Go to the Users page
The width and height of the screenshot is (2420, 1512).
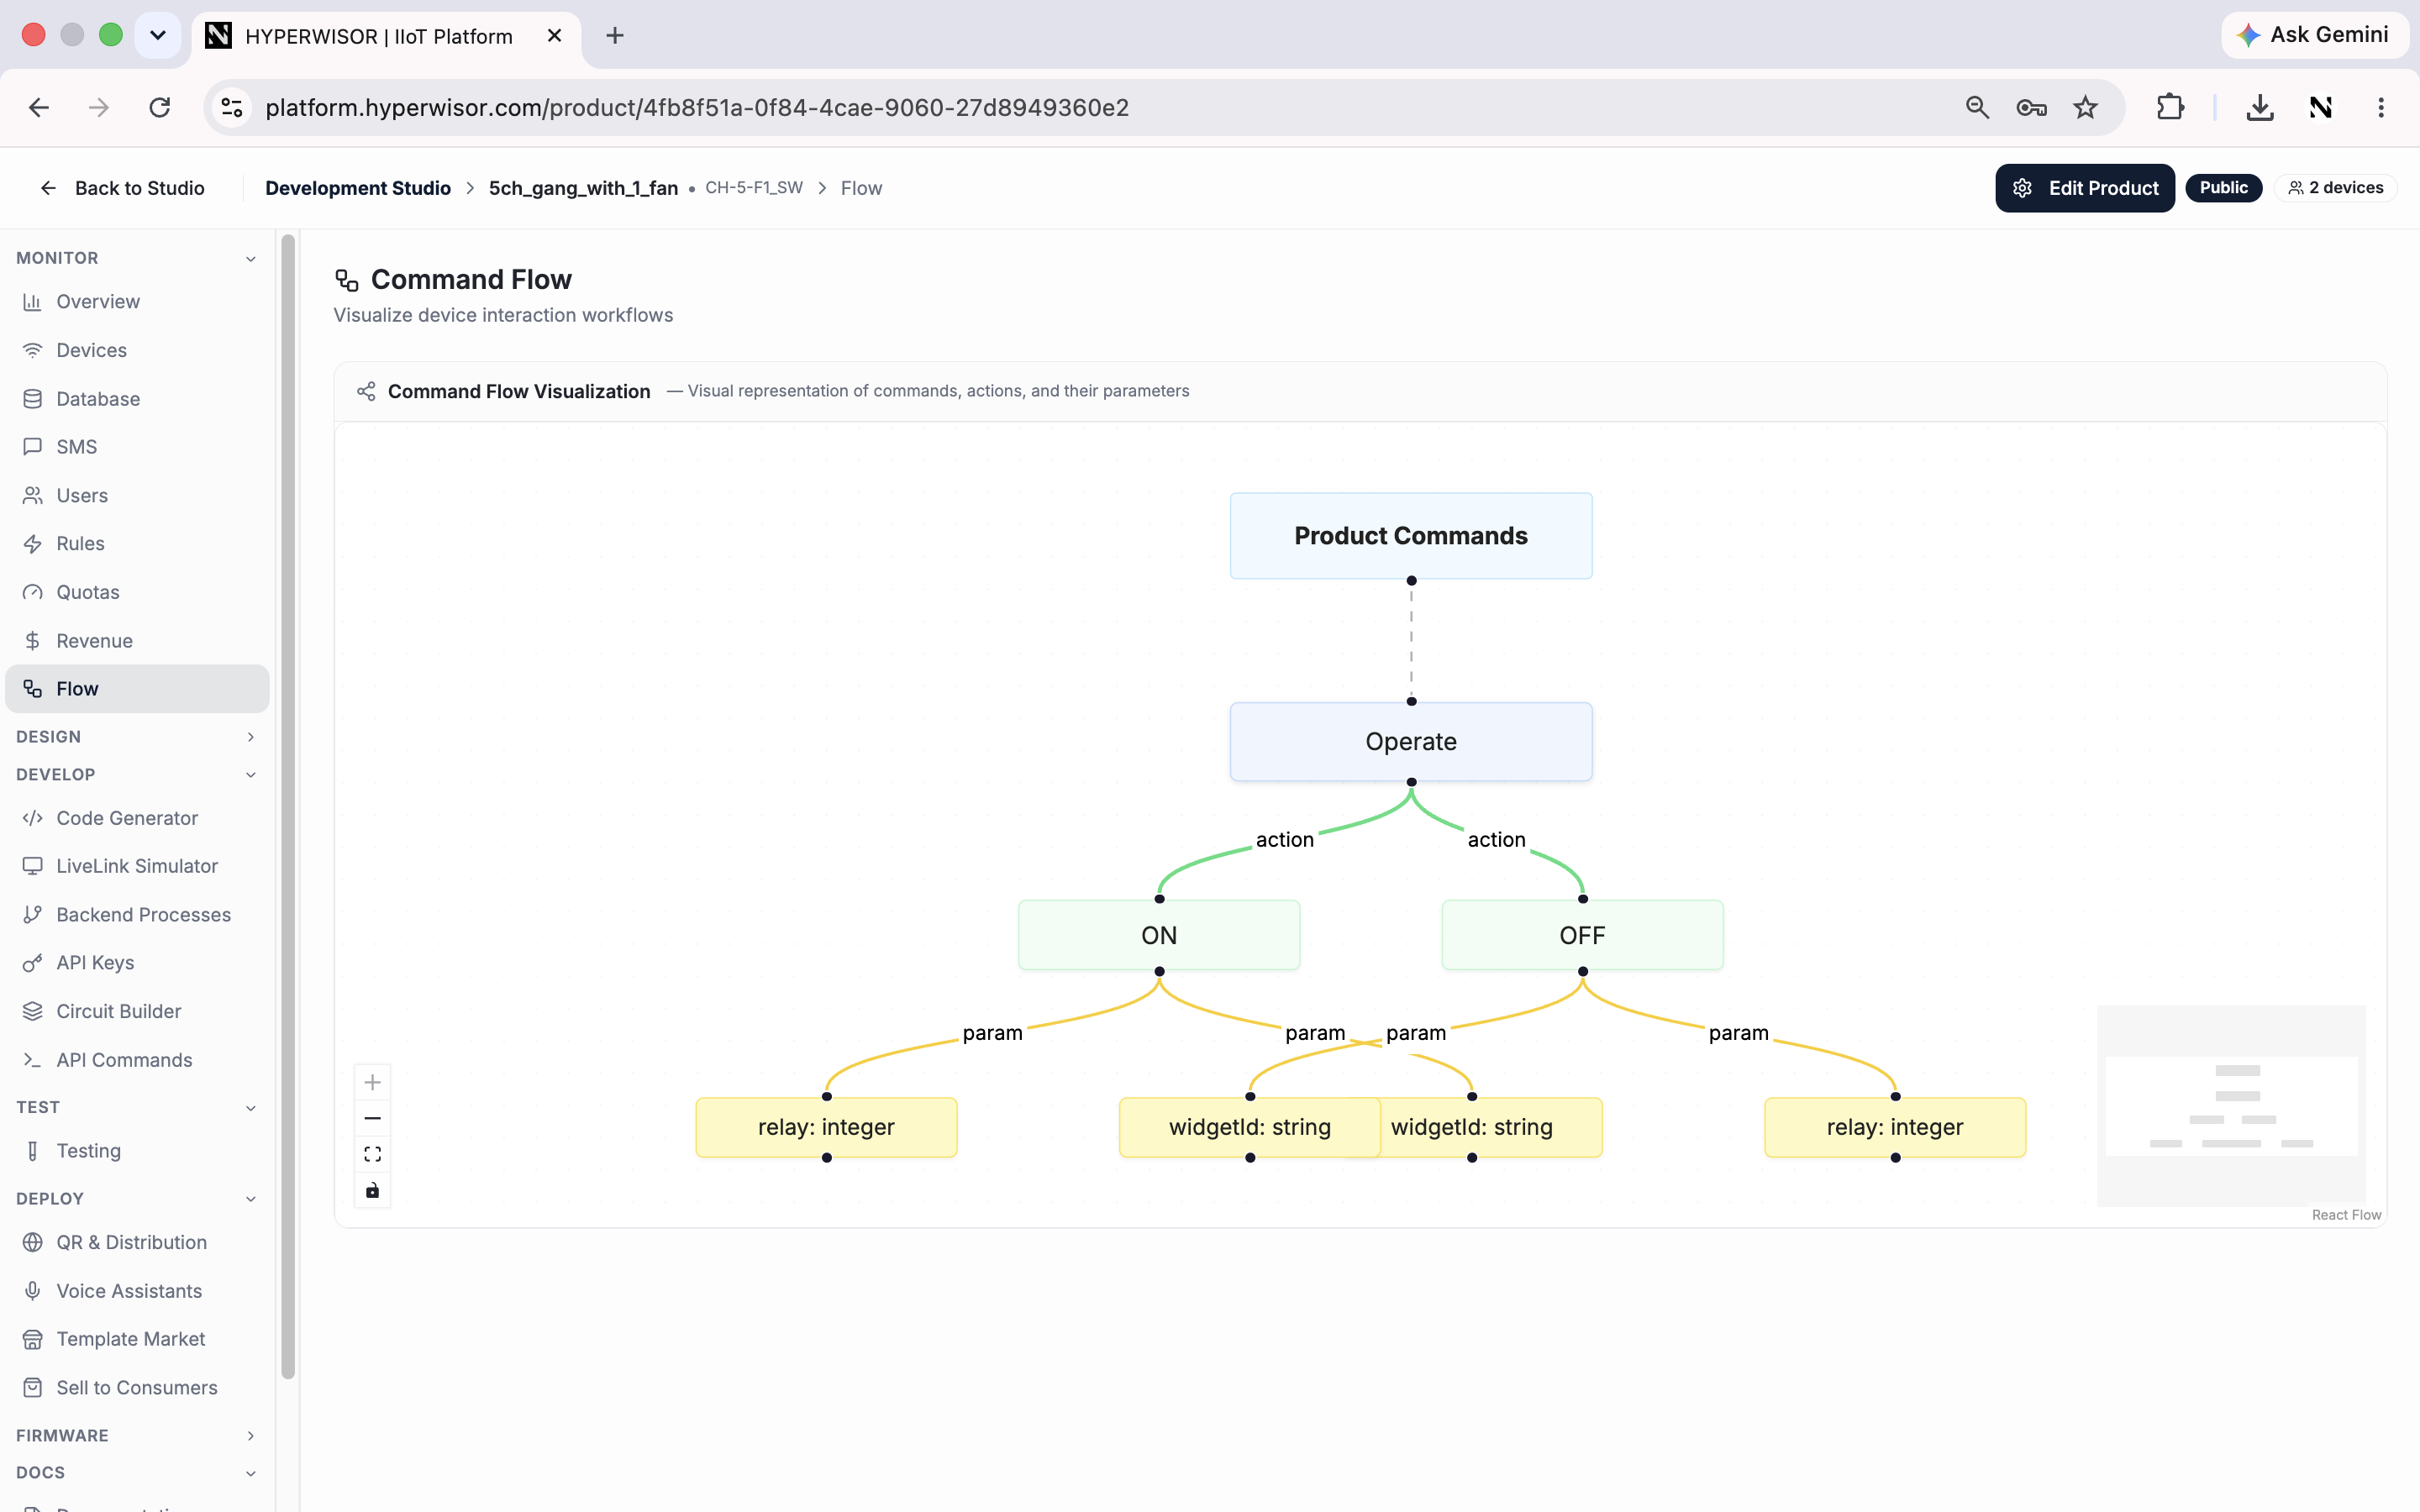(x=137, y=495)
